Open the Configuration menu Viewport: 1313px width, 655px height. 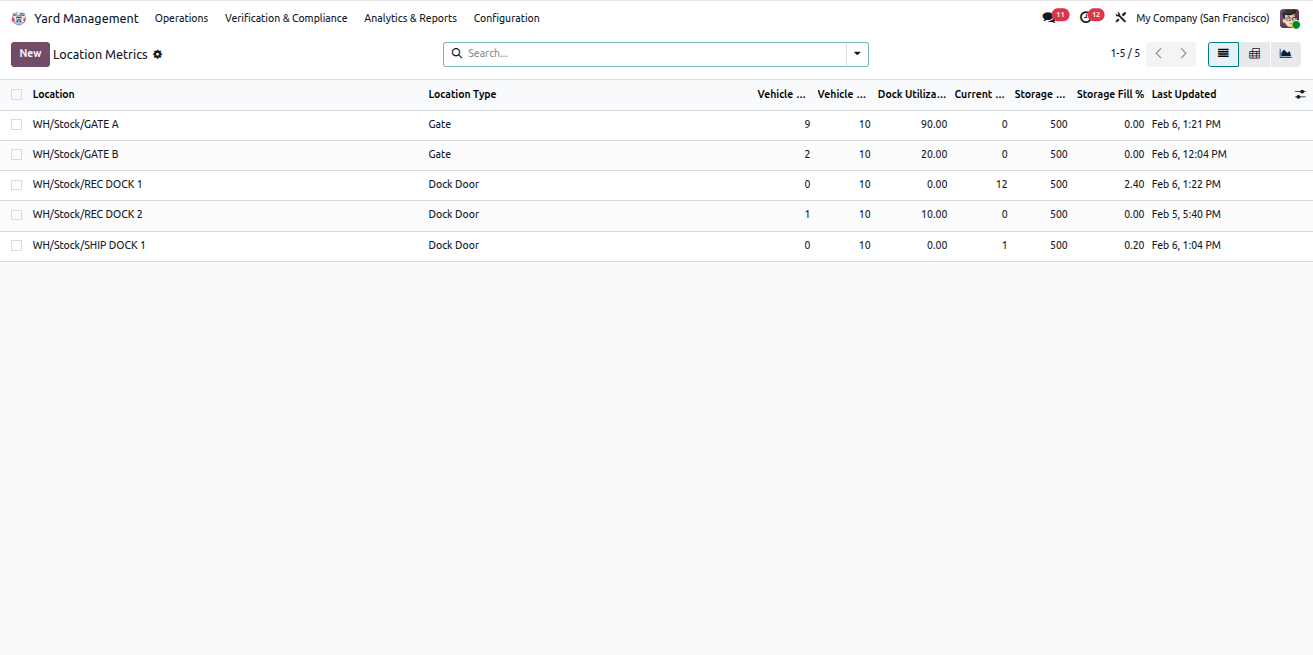pyautogui.click(x=506, y=18)
